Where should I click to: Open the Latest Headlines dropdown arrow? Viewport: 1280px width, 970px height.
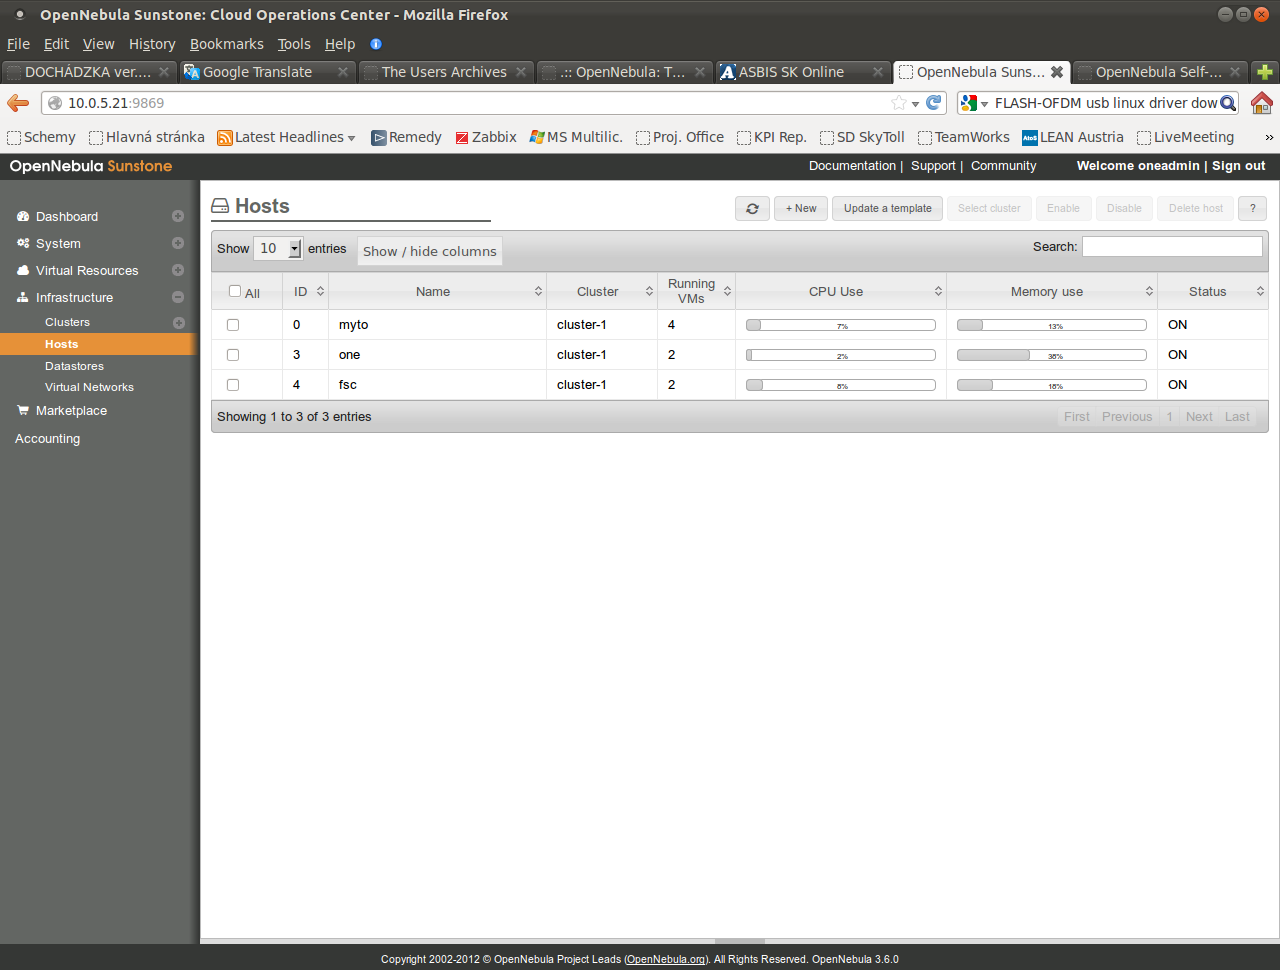pyautogui.click(x=351, y=138)
